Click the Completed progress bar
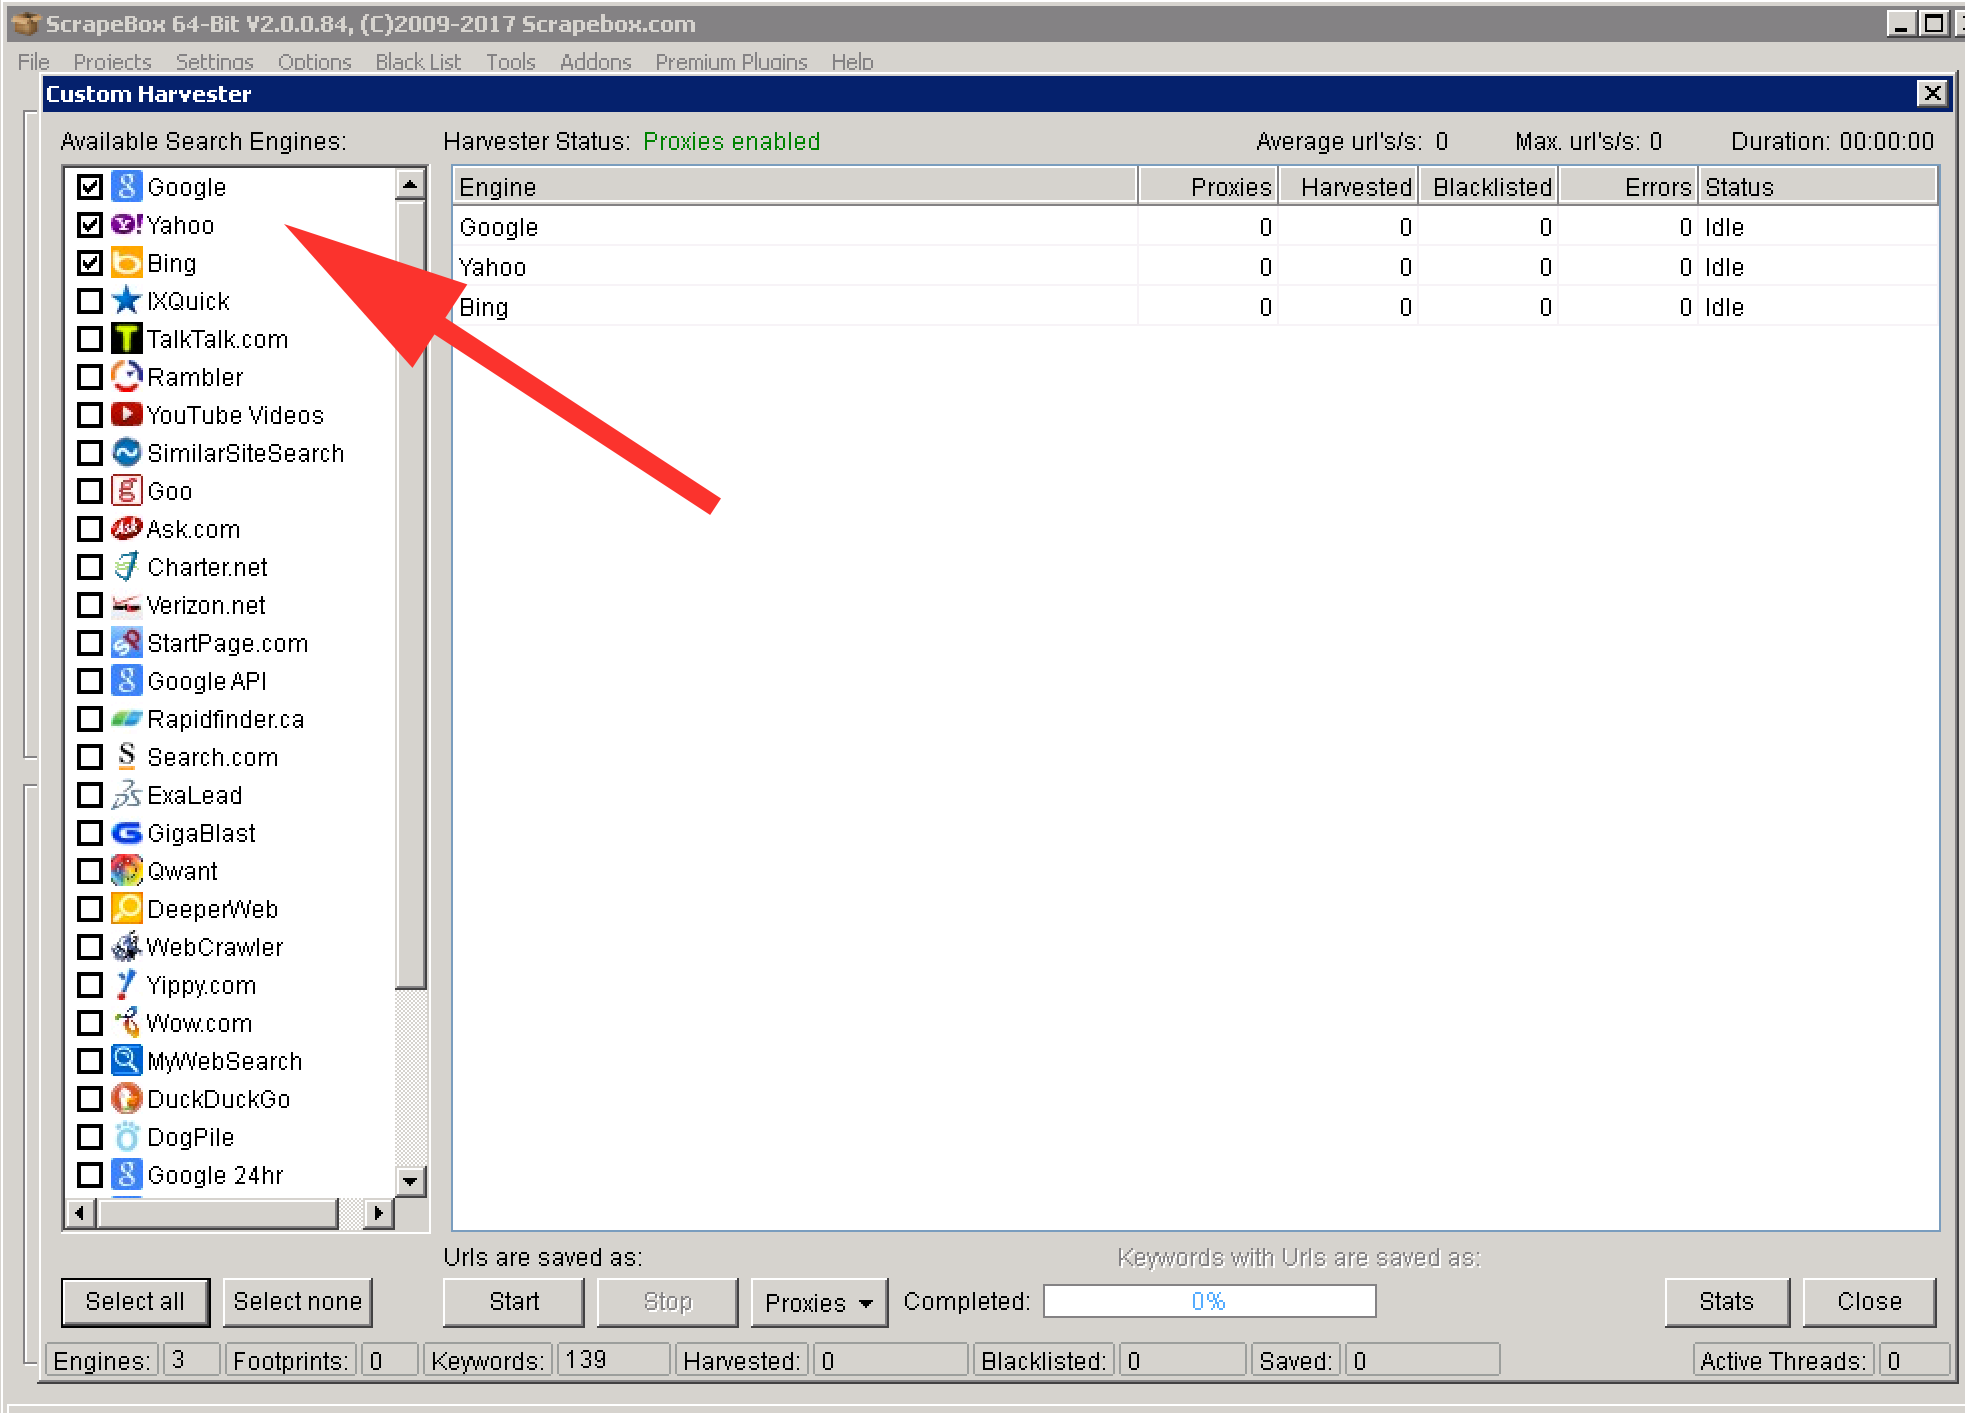This screenshot has width=1965, height=1413. [1209, 1302]
